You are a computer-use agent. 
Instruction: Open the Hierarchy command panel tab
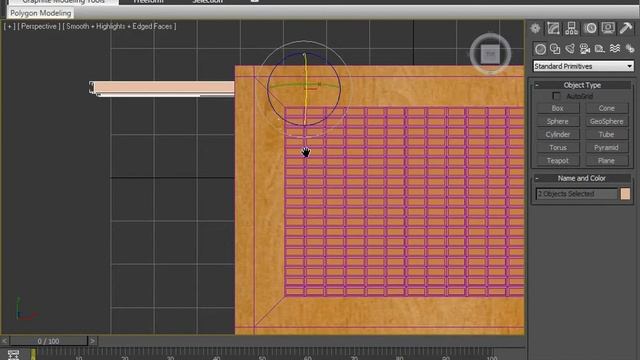pyautogui.click(x=571, y=28)
